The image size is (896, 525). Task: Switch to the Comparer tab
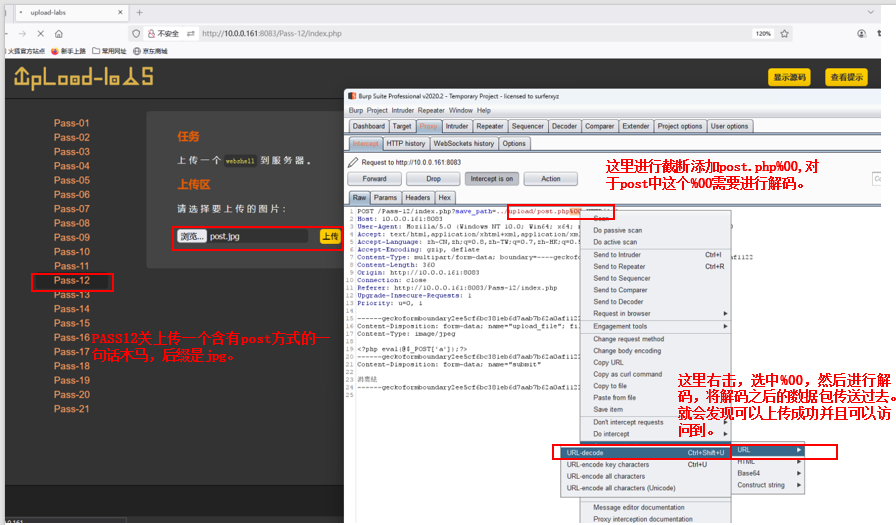[x=599, y=126]
